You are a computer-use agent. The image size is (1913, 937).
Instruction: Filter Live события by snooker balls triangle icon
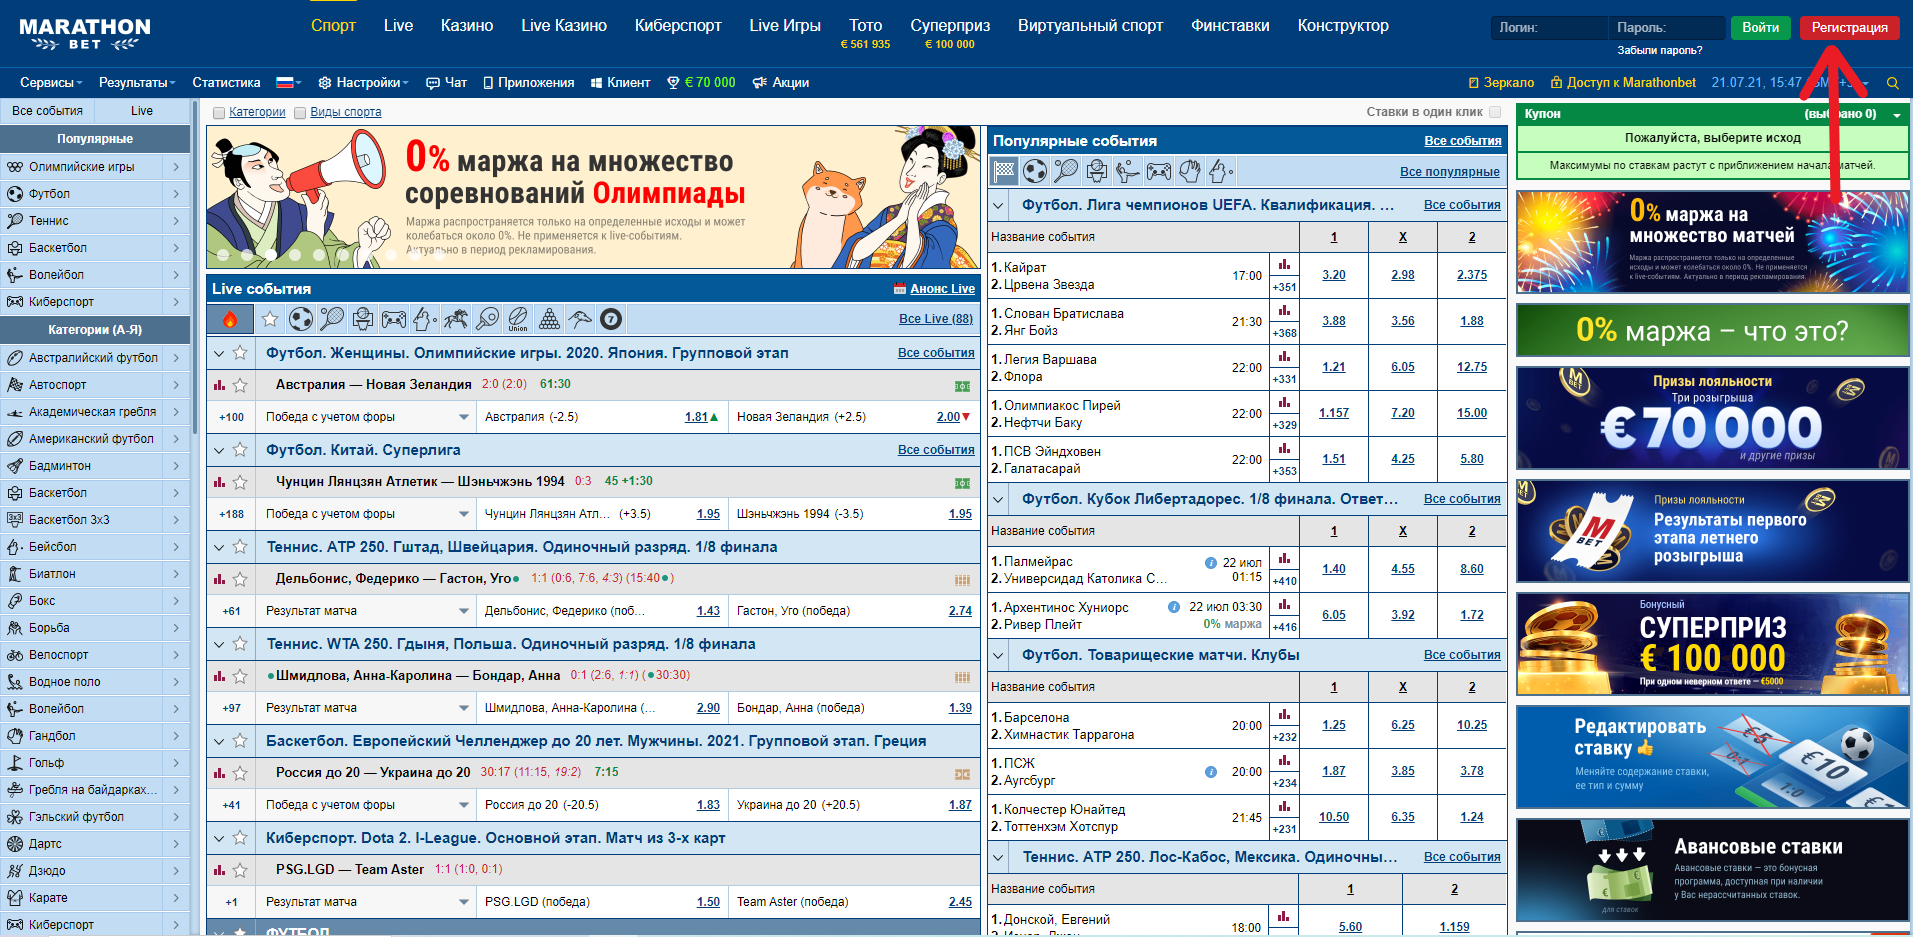[549, 319]
